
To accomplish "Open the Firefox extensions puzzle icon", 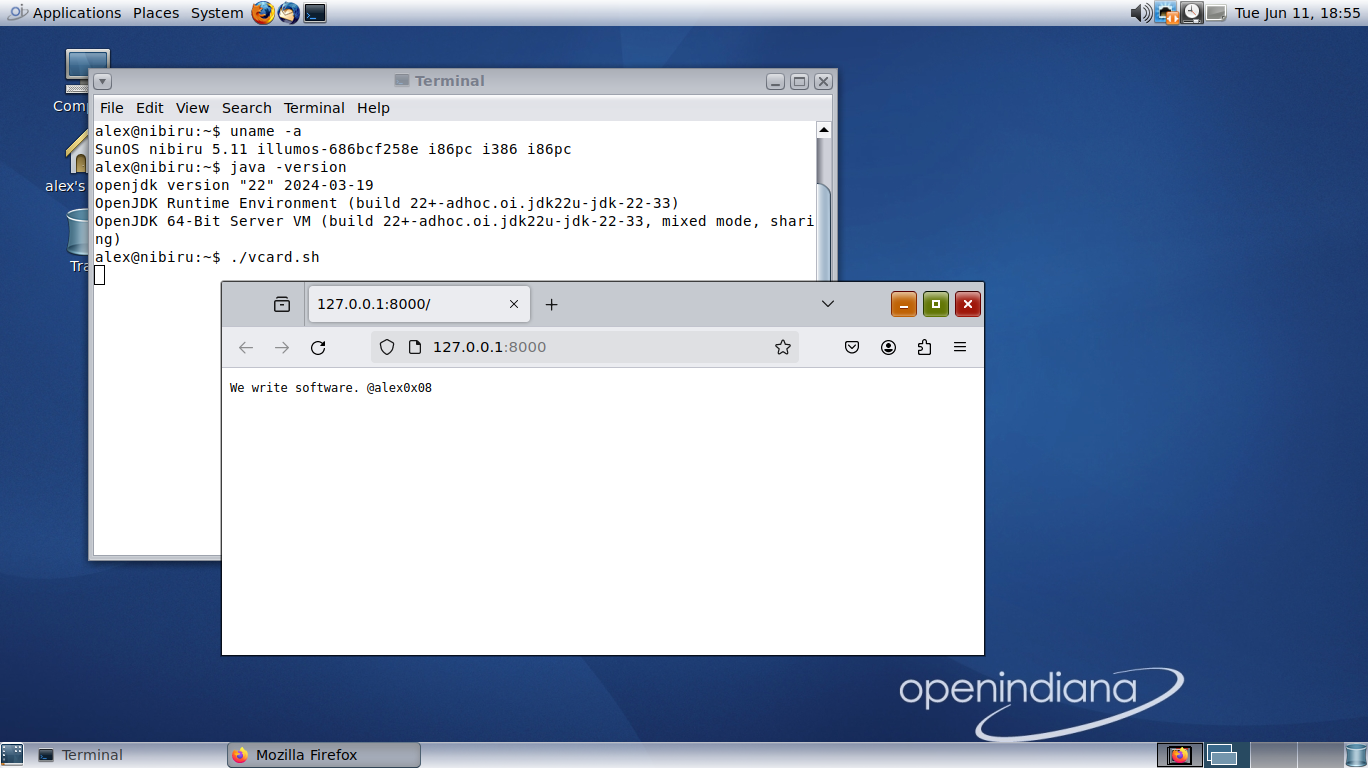I will click(924, 347).
